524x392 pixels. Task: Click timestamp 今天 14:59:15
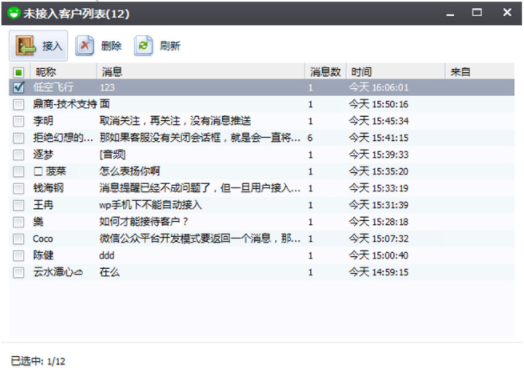point(379,272)
